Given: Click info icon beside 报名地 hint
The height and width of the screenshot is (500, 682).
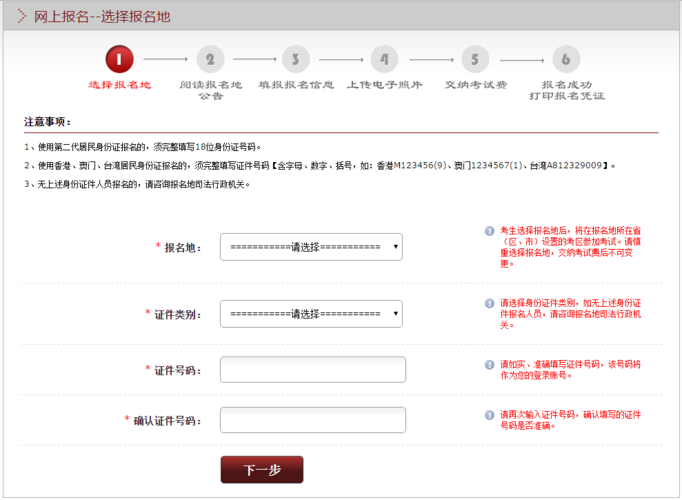Looking at the screenshot, I should (x=489, y=231).
